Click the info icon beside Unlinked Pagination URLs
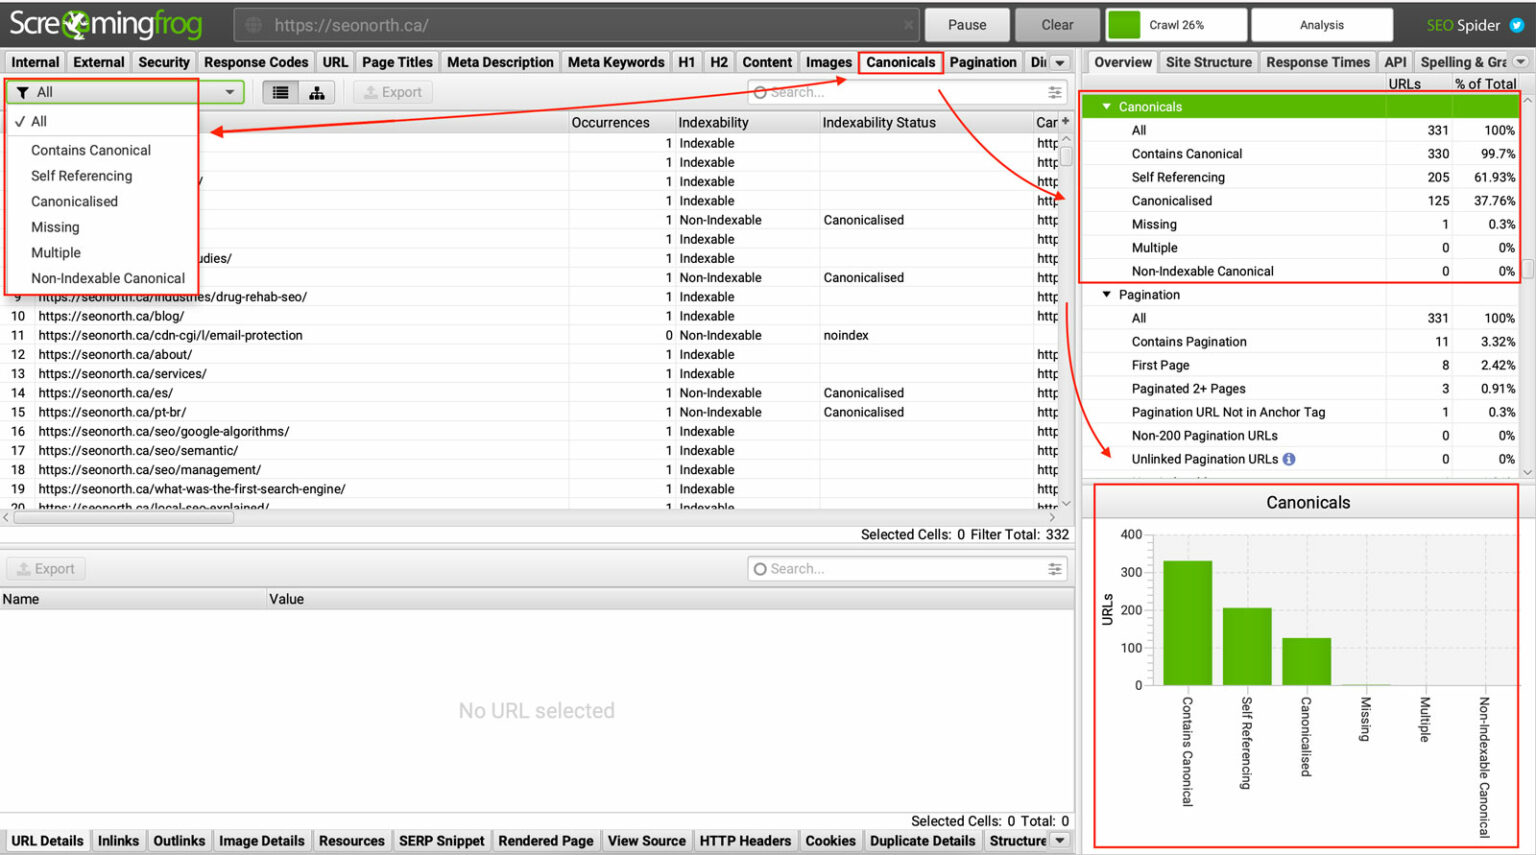Screen dimensions: 1536x855 (1290, 459)
